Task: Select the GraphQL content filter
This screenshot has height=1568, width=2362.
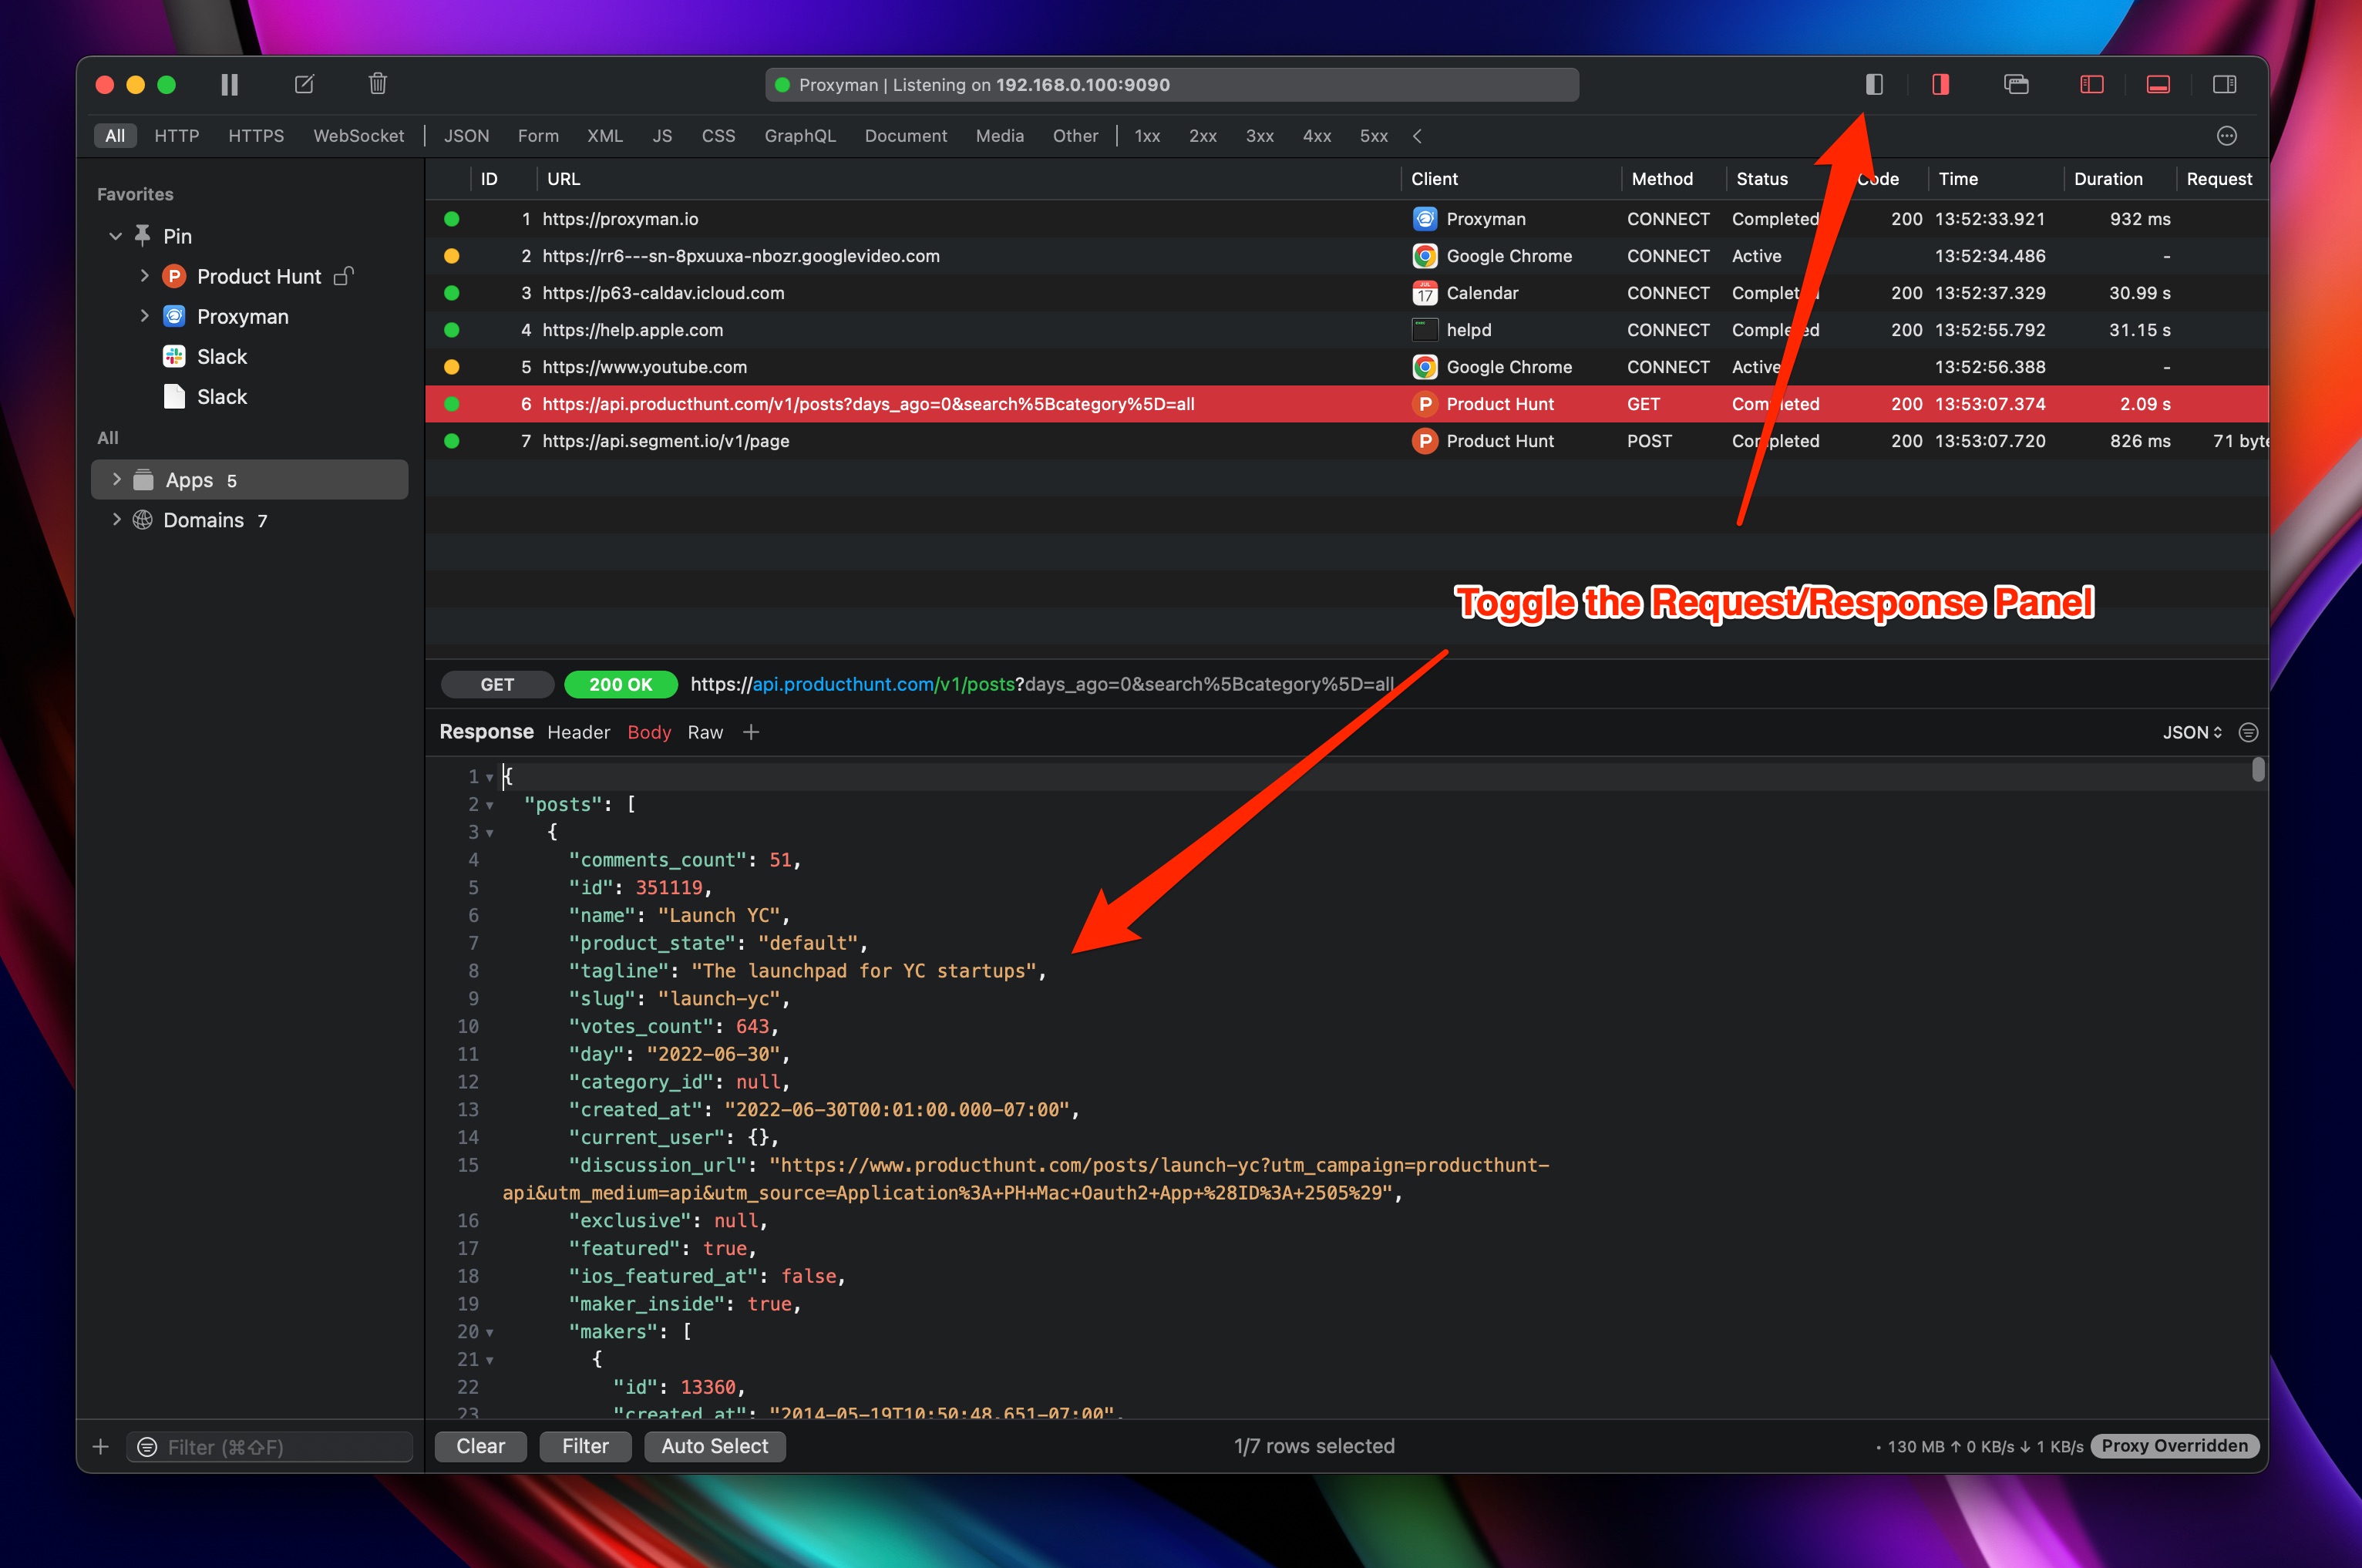Action: coord(799,135)
